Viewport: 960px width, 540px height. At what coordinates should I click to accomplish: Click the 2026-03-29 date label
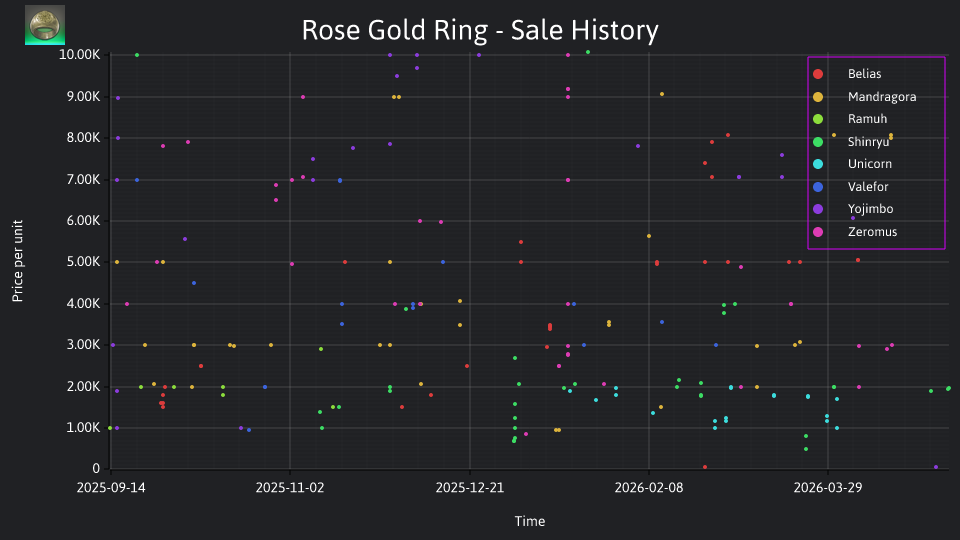coord(828,488)
